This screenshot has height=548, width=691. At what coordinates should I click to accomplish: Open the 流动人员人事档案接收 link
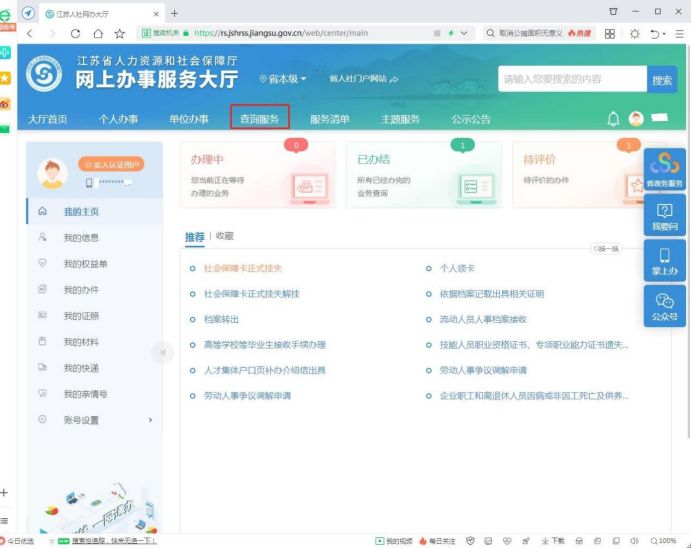point(483,319)
